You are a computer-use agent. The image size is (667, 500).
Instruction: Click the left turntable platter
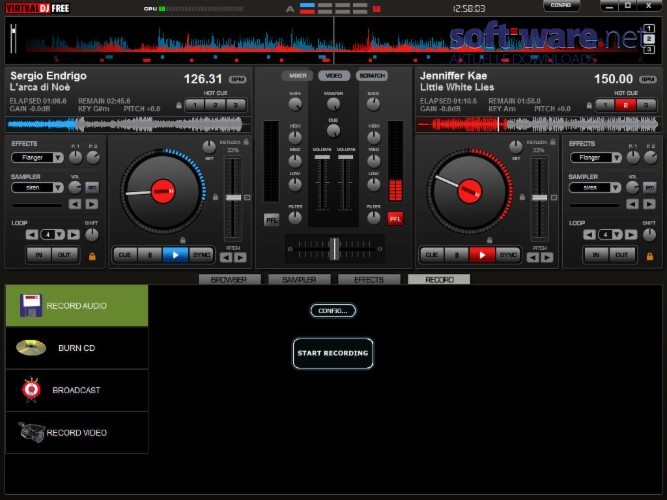pos(163,191)
